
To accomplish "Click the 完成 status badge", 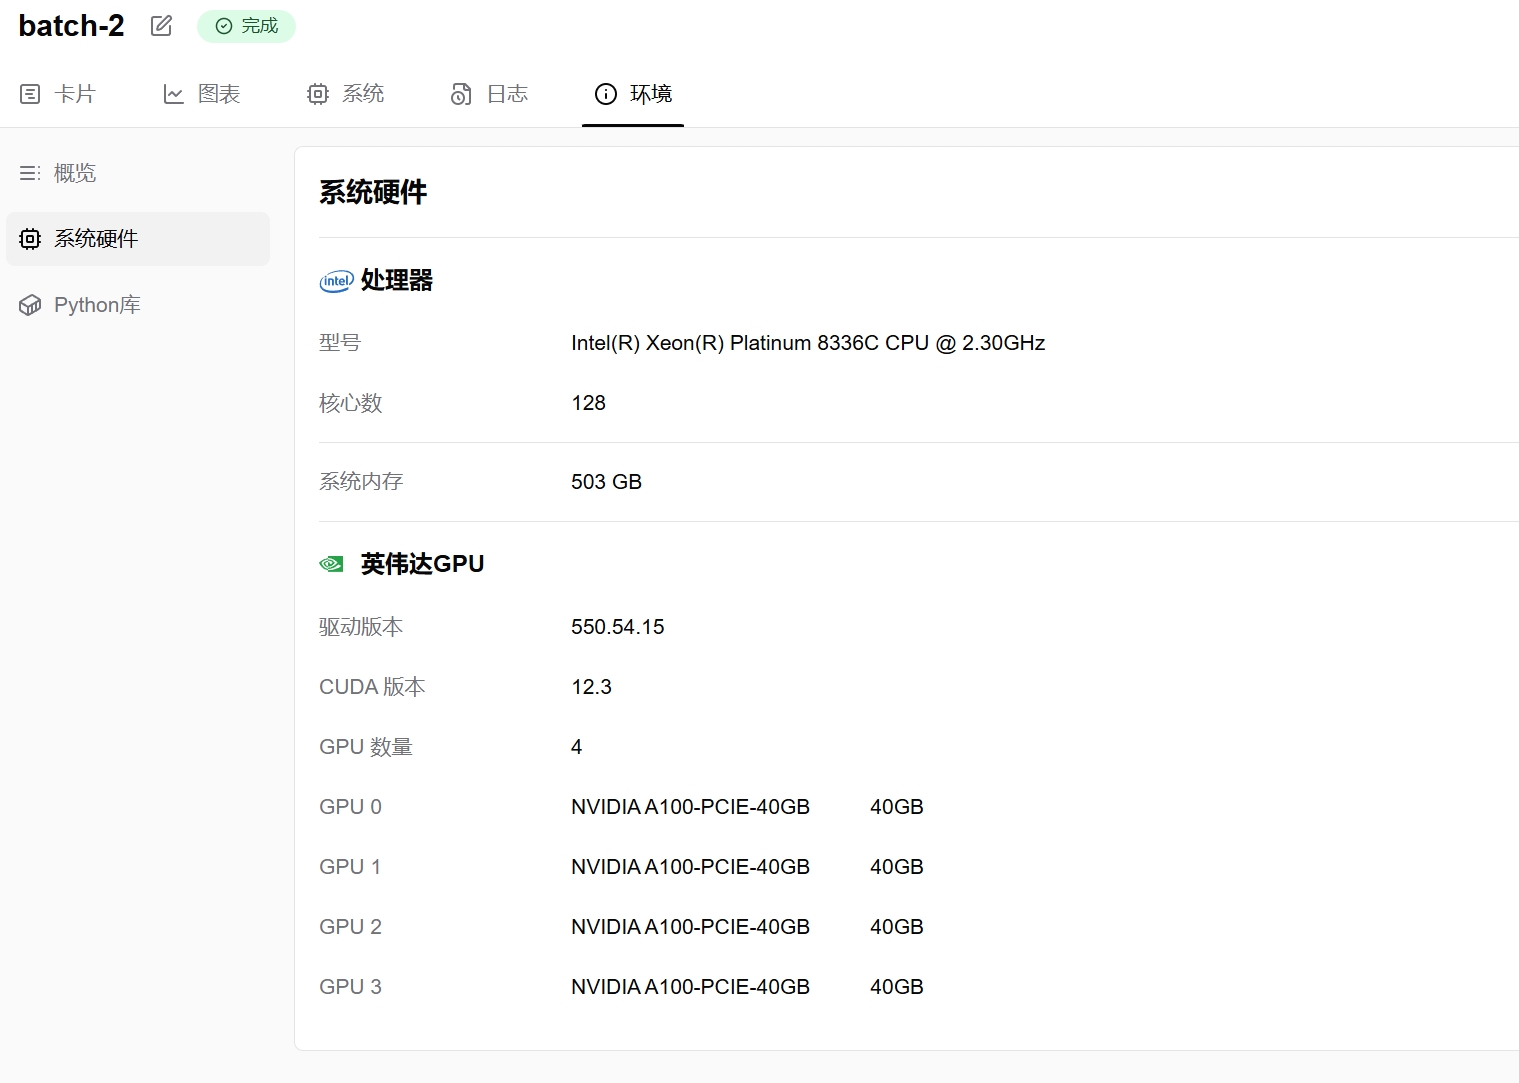I will (x=246, y=26).
